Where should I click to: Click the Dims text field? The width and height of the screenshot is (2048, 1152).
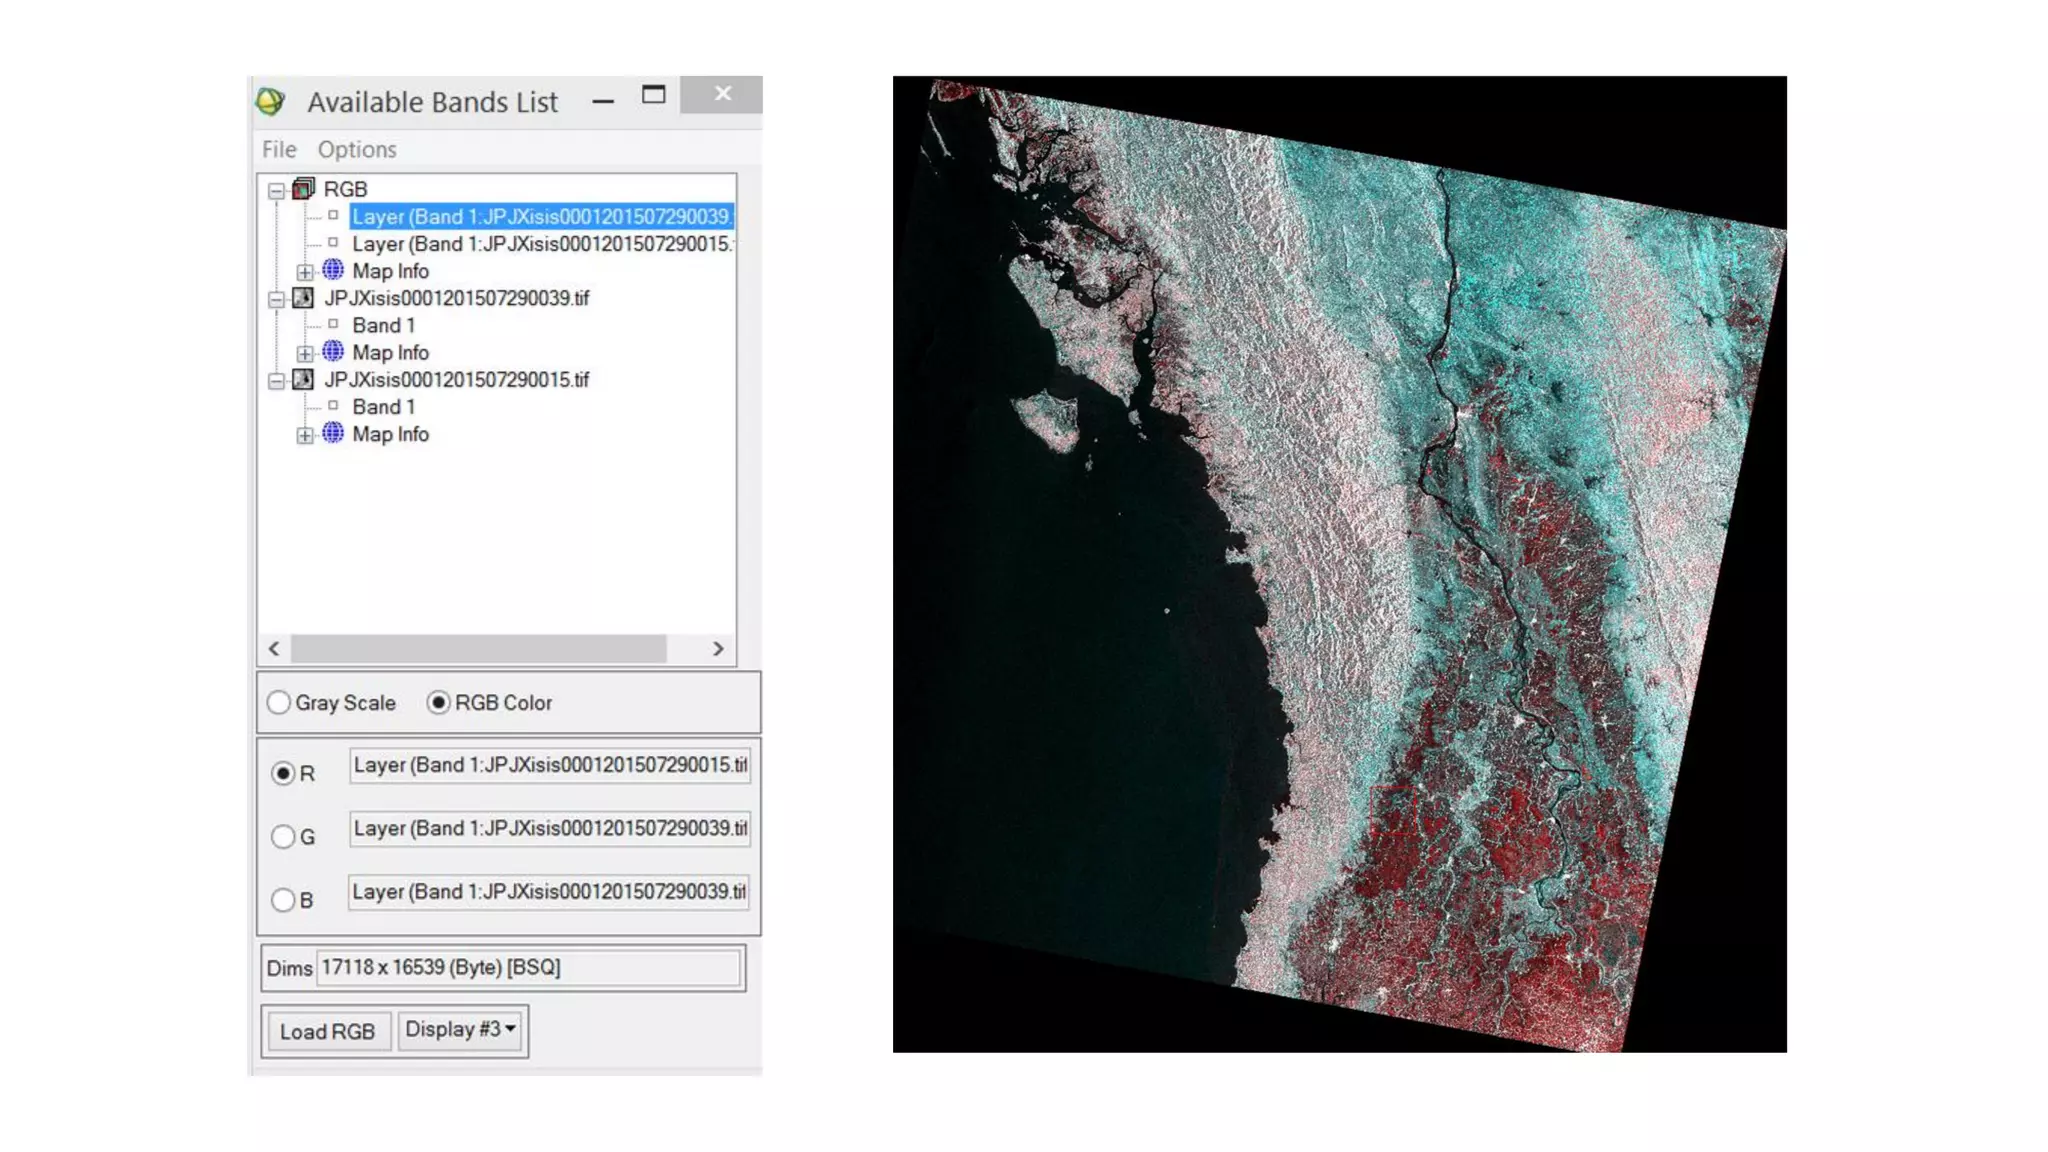pos(528,968)
